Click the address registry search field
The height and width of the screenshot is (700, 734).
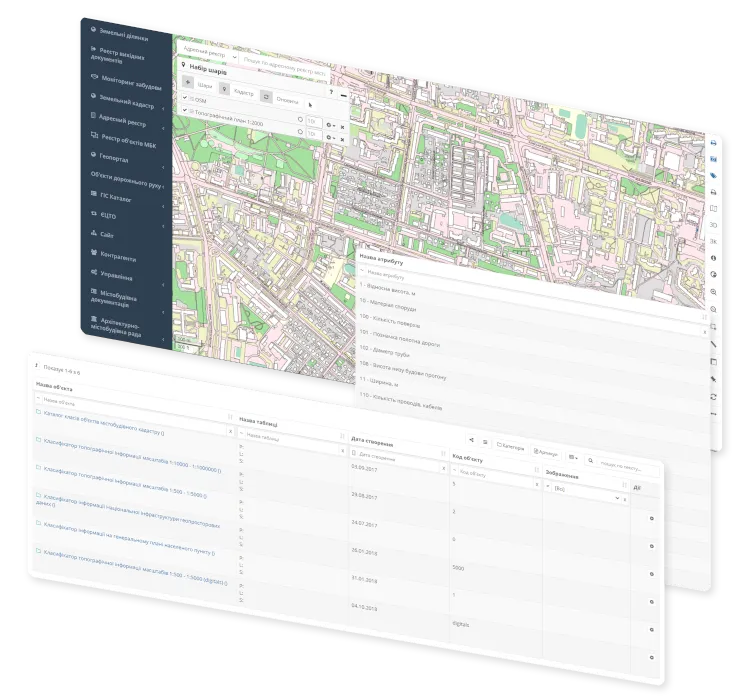click(284, 66)
